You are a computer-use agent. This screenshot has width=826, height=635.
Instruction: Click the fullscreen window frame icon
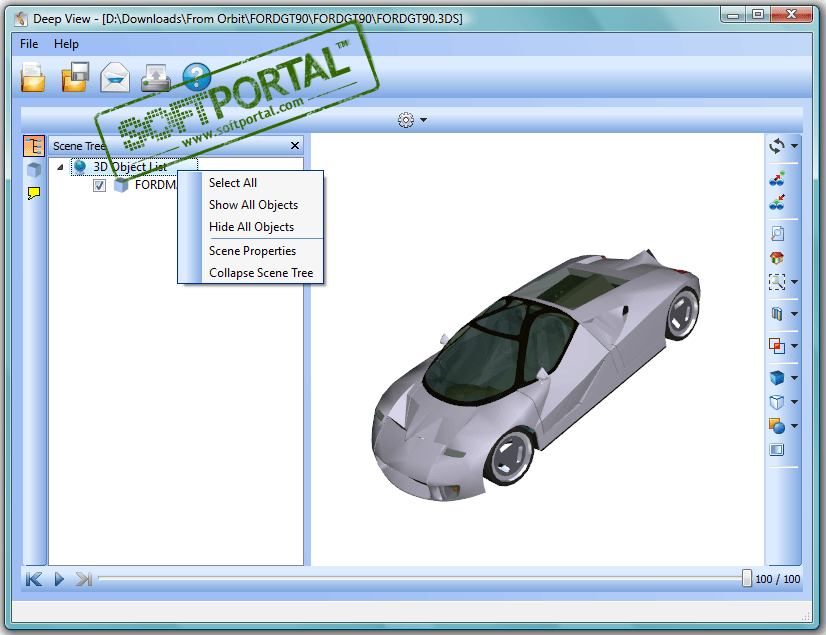point(777,450)
